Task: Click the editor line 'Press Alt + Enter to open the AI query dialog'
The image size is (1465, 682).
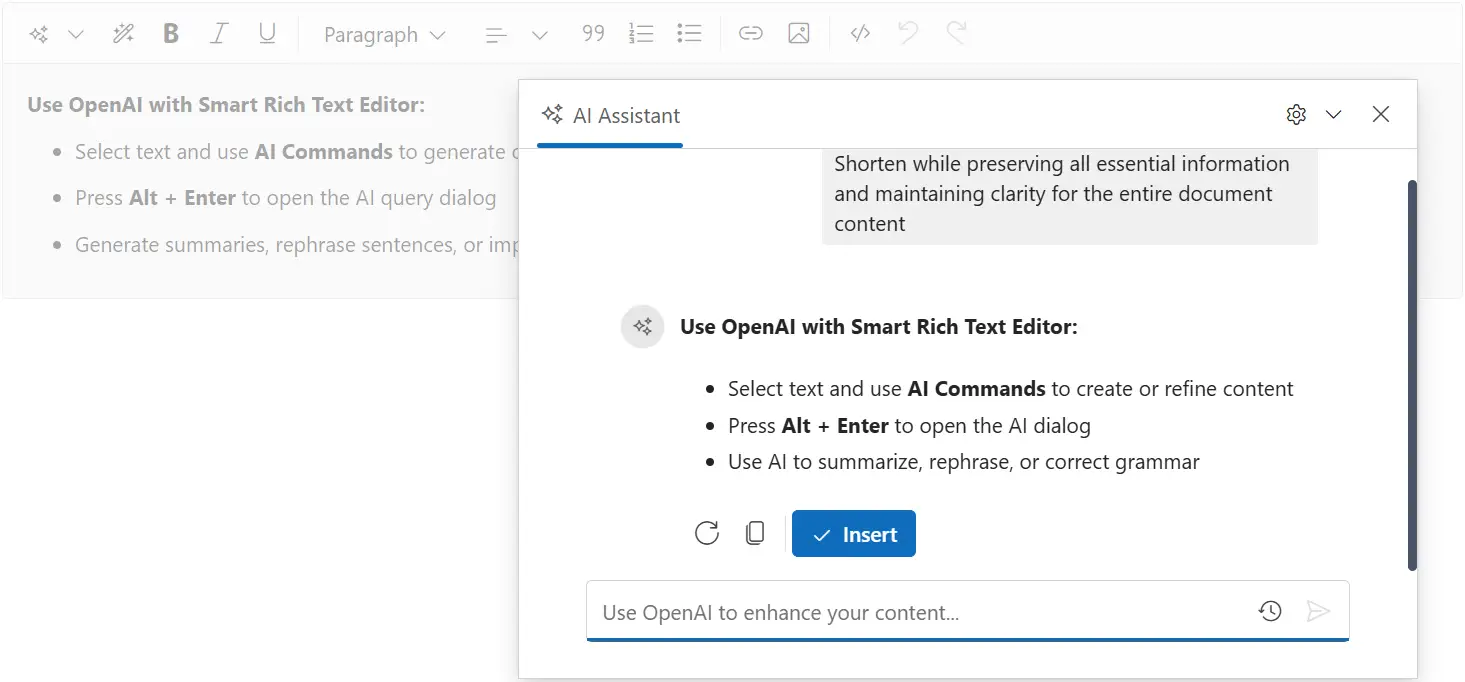Action: [x=286, y=198]
